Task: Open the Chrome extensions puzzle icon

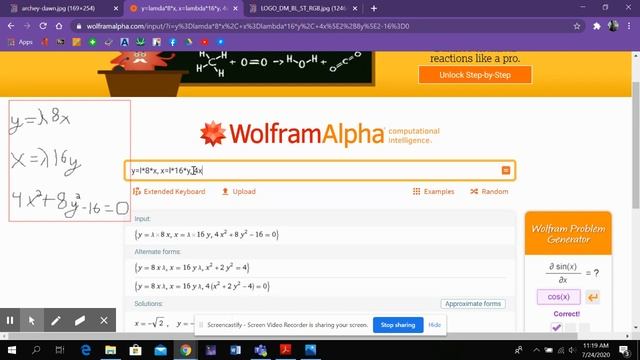Action: [597, 26]
